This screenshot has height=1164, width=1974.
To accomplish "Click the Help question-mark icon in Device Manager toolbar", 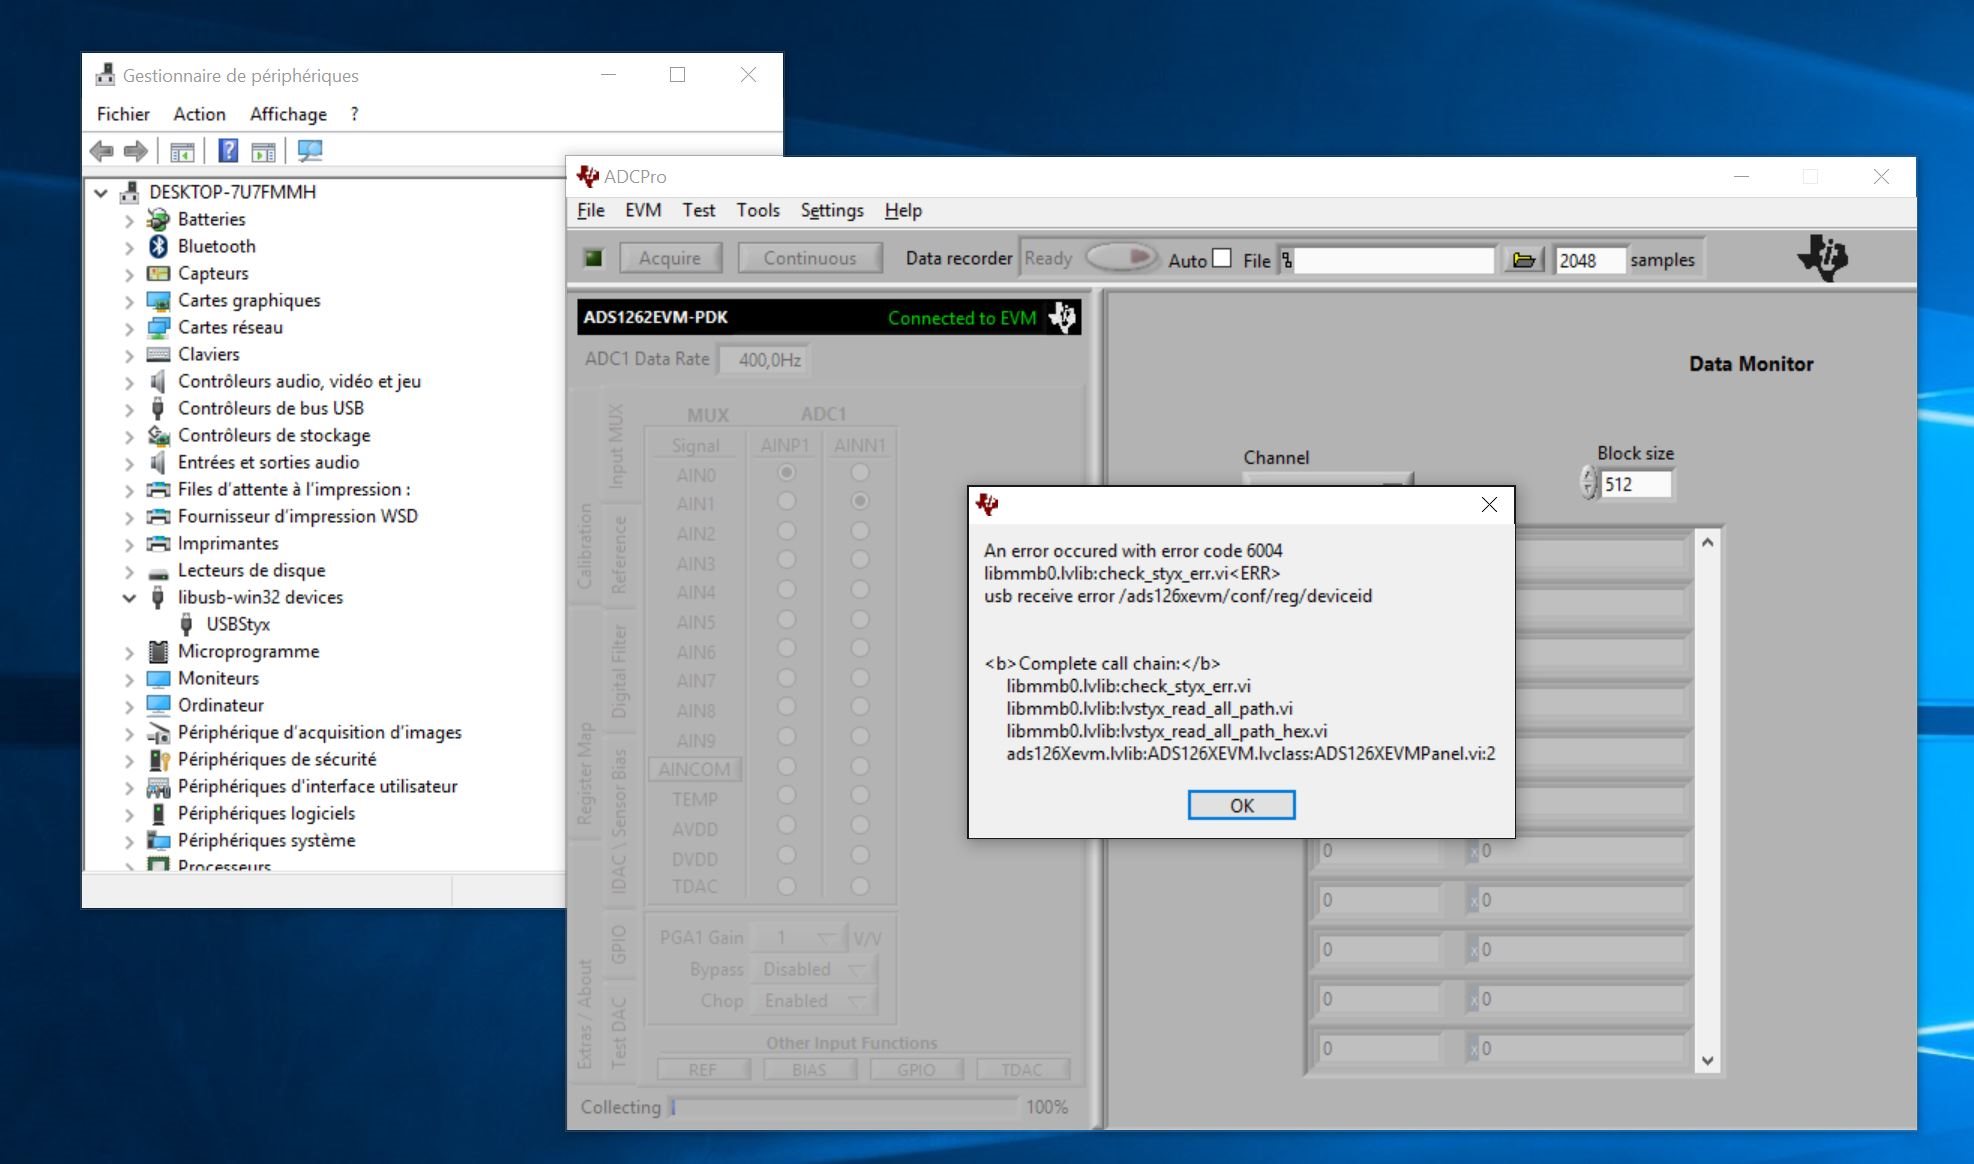I will click(x=228, y=151).
